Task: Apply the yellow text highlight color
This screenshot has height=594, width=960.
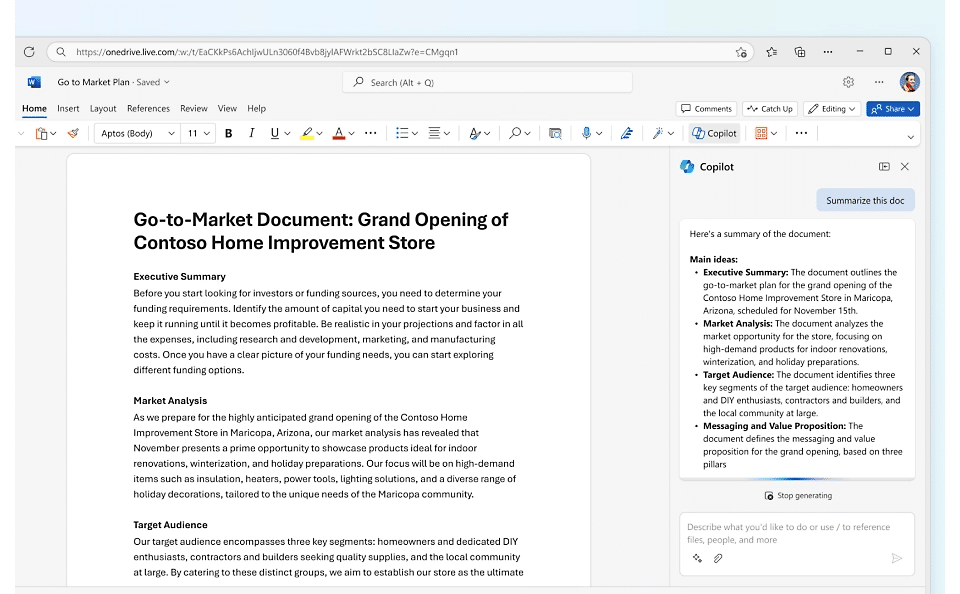Action: 307,133
